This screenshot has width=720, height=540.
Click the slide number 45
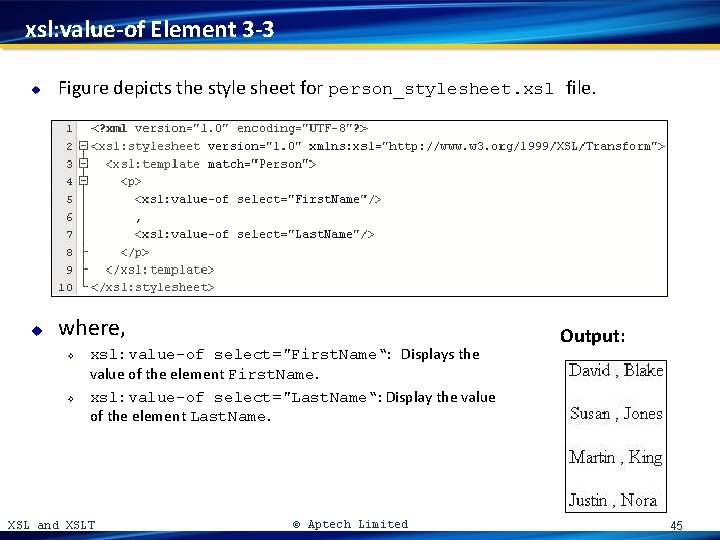(x=676, y=525)
